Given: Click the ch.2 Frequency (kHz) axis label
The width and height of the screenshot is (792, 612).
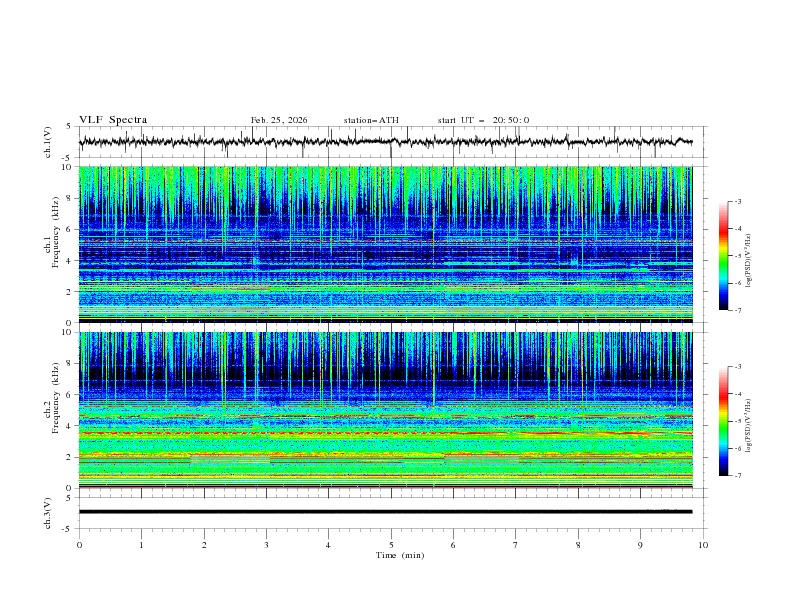Looking at the screenshot, I should pos(52,410).
